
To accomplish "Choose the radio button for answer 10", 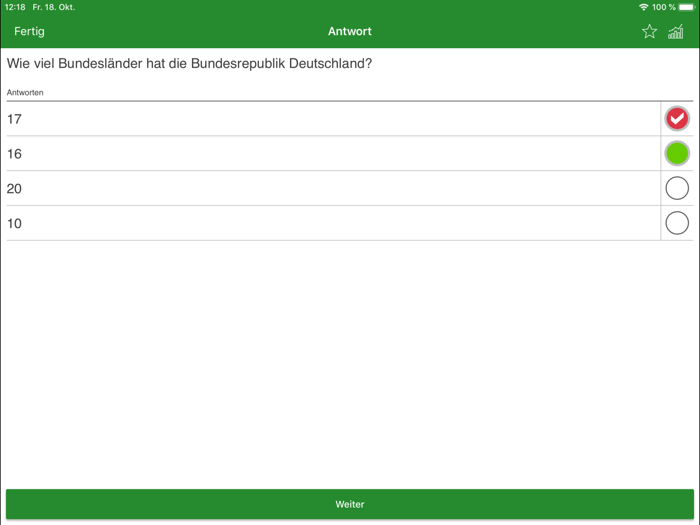I will [677, 223].
